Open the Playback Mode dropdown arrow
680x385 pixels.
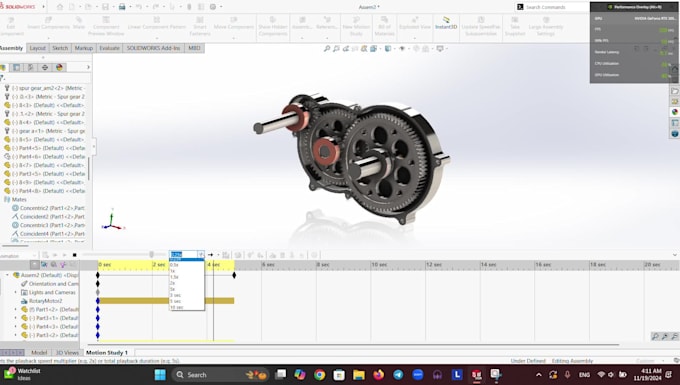pos(218,255)
